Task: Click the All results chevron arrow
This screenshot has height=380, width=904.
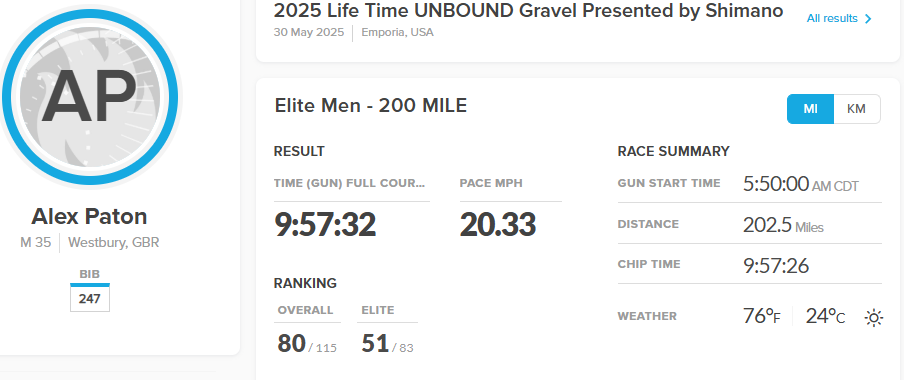Action: click(x=869, y=19)
